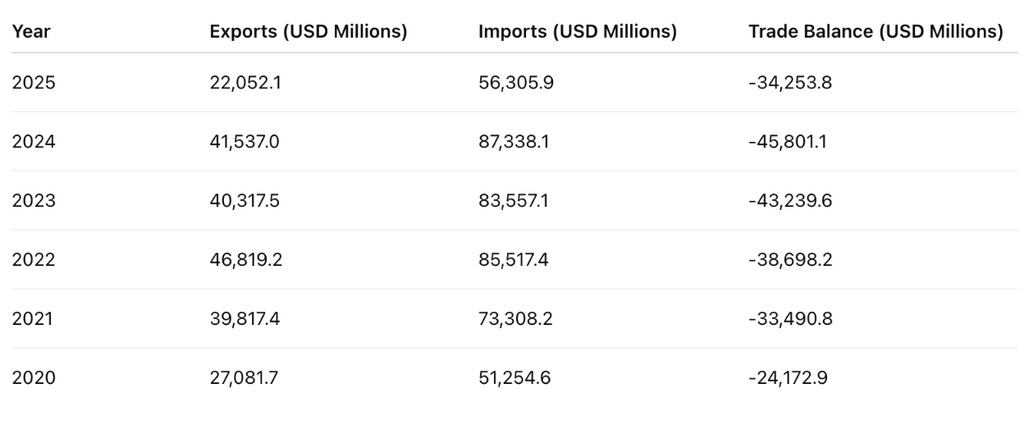The height and width of the screenshot is (425, 1024).
Task: Select the 2024 year cell
Action: 34,142
